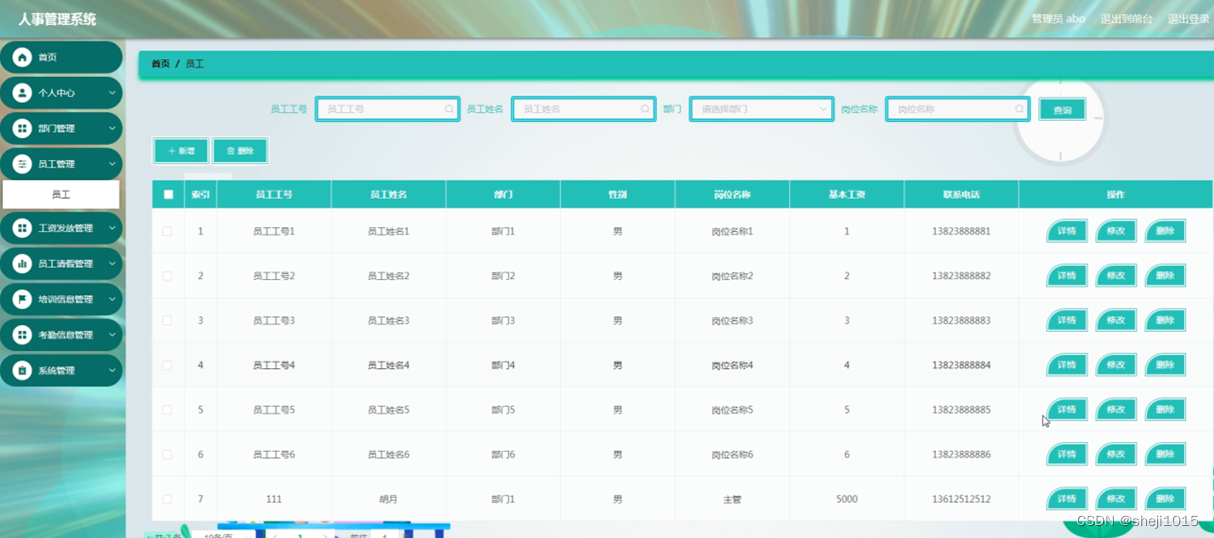
Task: Click the icon for 系统管理
Action: [22, 370]
